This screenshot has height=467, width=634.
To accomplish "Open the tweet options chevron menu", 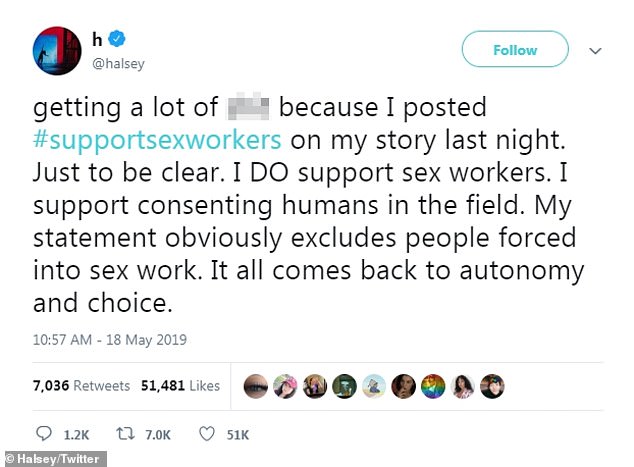I will 596,49.
